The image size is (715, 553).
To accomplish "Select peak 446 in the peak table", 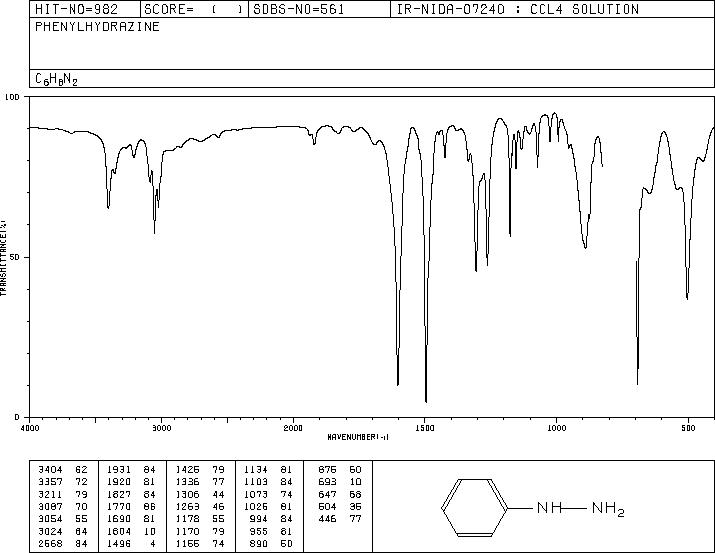I will (x=340, y=519).
